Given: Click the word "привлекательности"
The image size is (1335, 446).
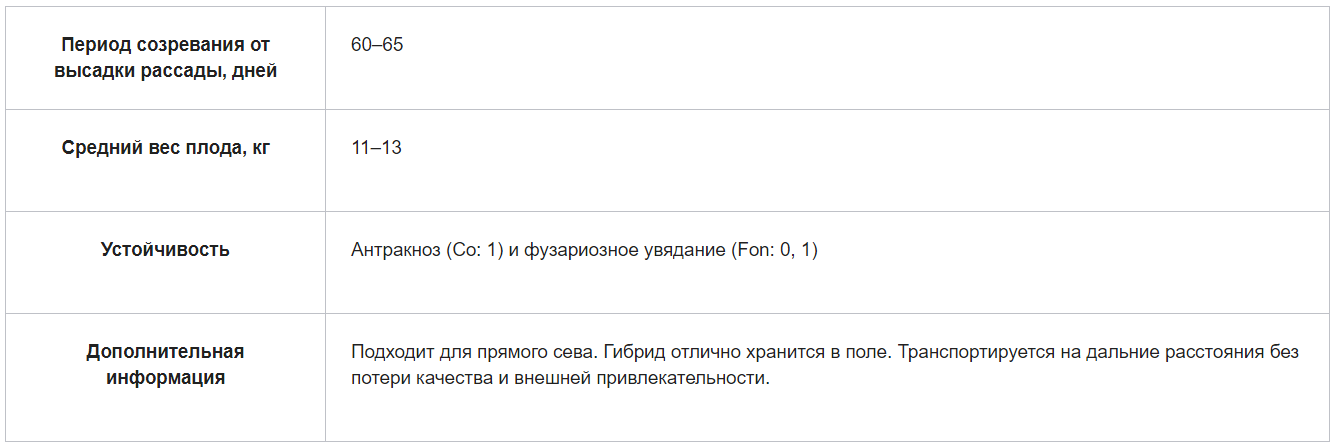Looking at the screenshot, I should coord(692,378).
